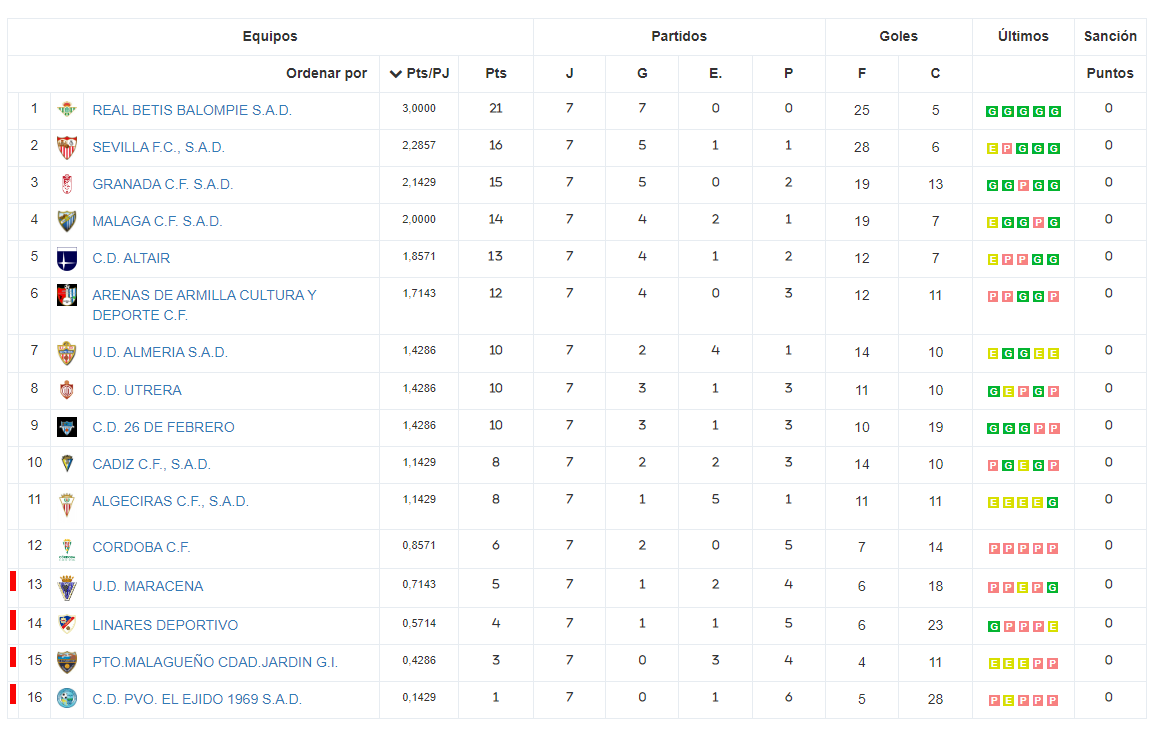Viewport: 1160px width, 729px height.
Task: Sort by the F goals for header
Action: pyautogui.click(x=862, y=73)
